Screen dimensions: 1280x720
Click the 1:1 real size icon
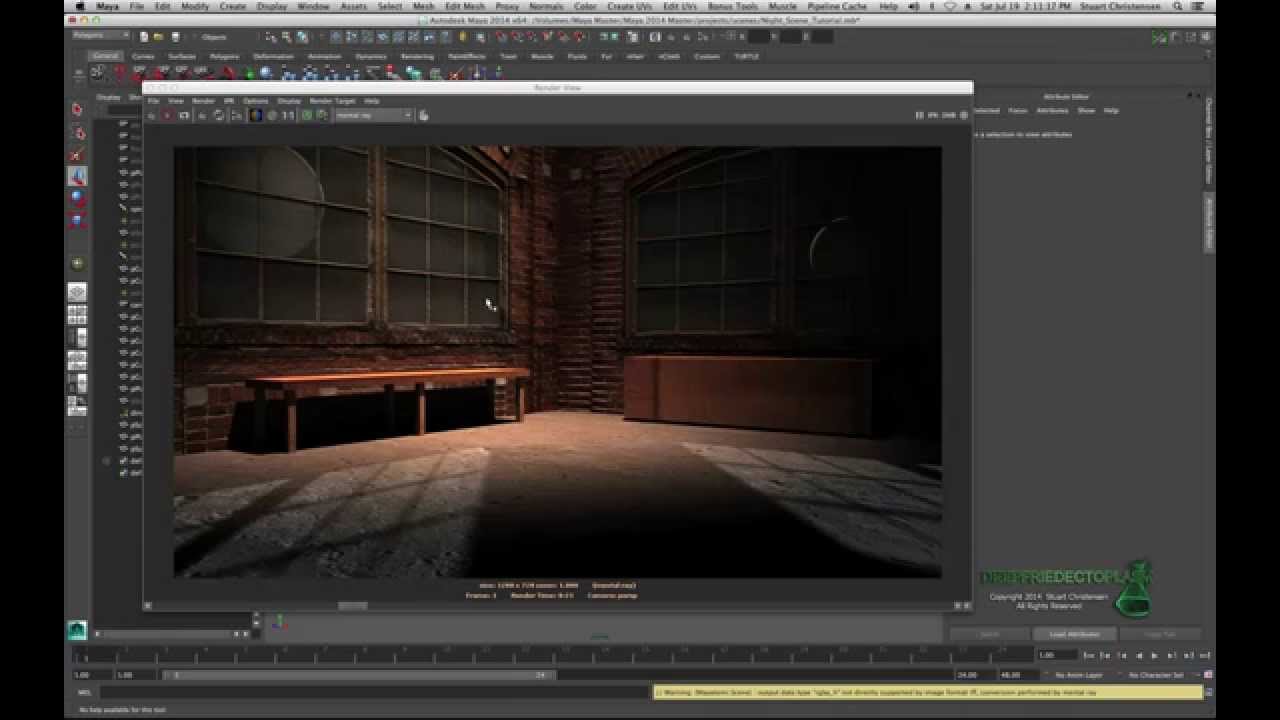click(288, 115)
